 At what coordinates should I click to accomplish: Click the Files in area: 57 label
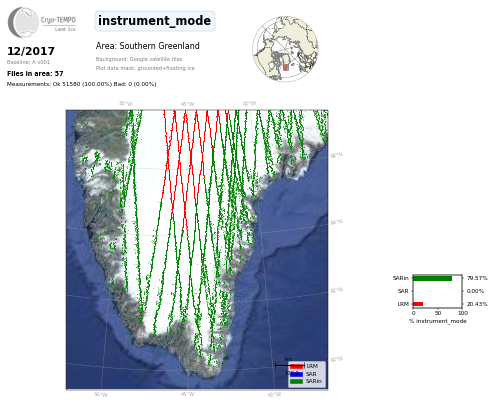(x=35, y=74)
